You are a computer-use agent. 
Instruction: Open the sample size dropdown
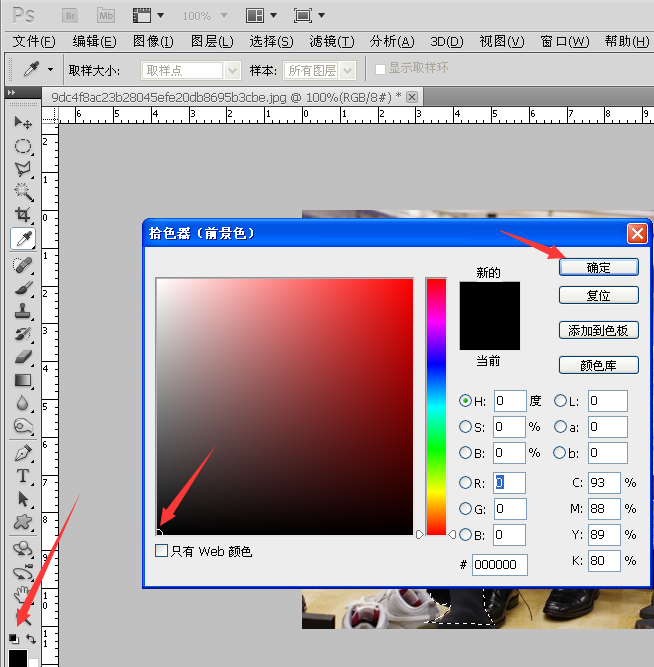pyautogui.click(x=232, y=71)
